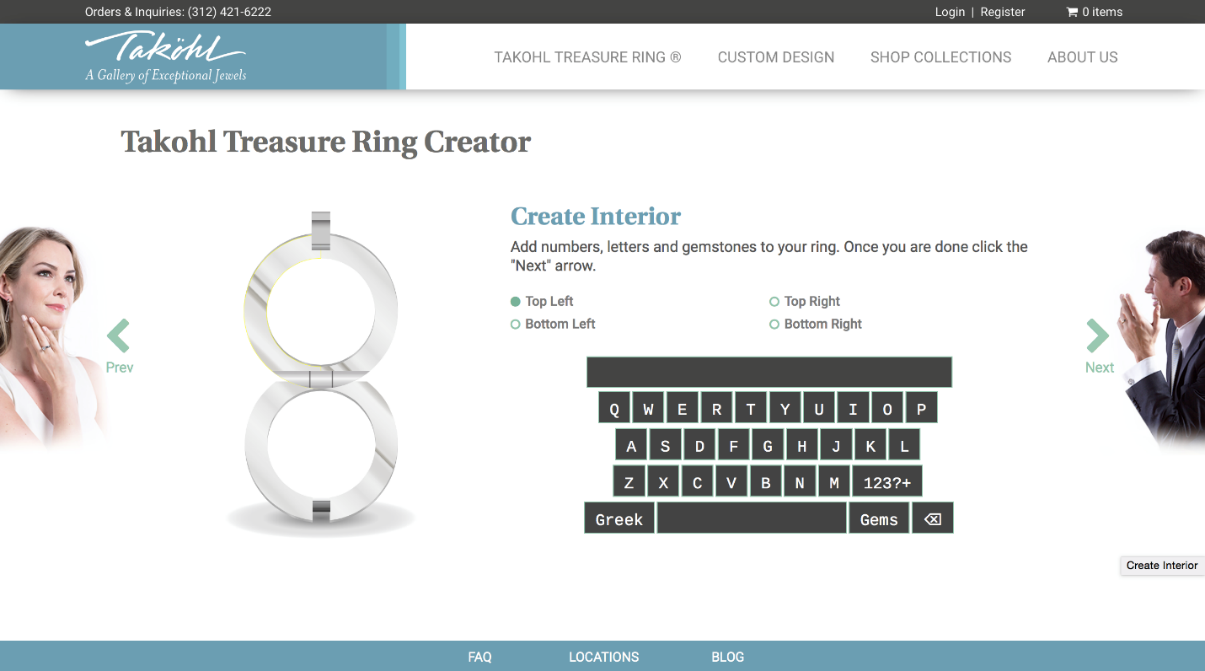Tap the X key on the keyboard
1205x671 pixels.
[x=663, y=482]
